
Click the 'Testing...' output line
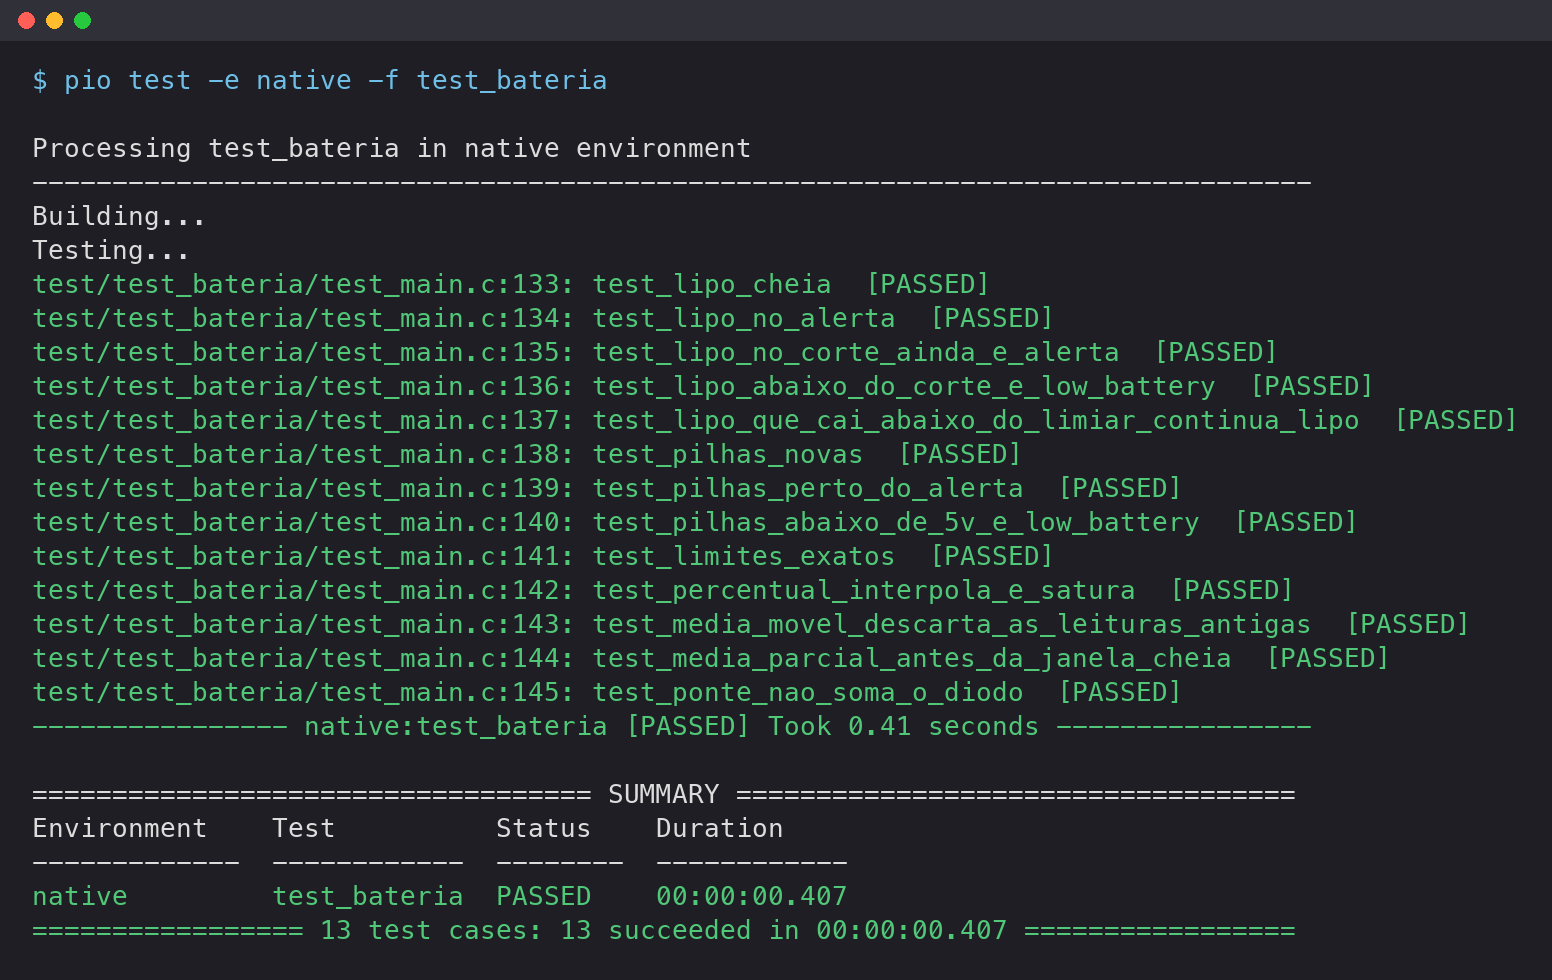pyautogui.click(x=111, y=250)
